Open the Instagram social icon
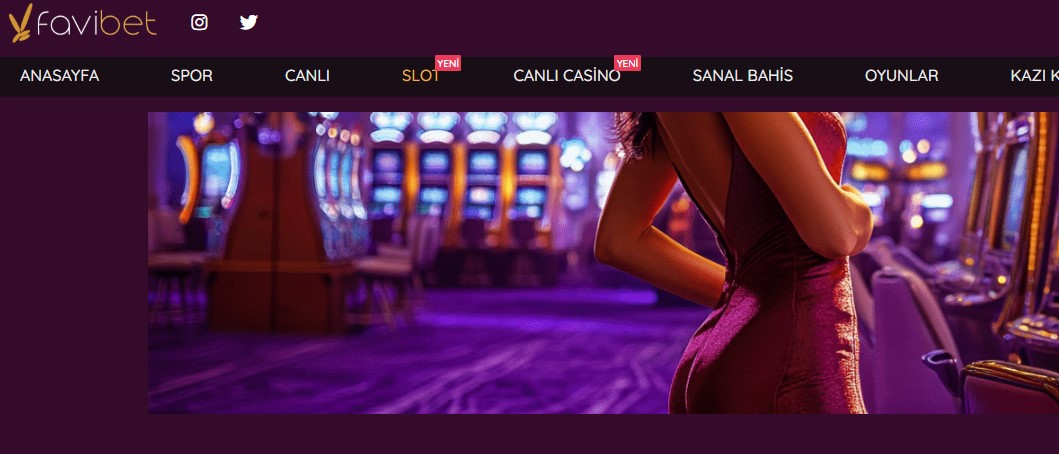Viewport: 1059px width, 454px height. [199, 22]
